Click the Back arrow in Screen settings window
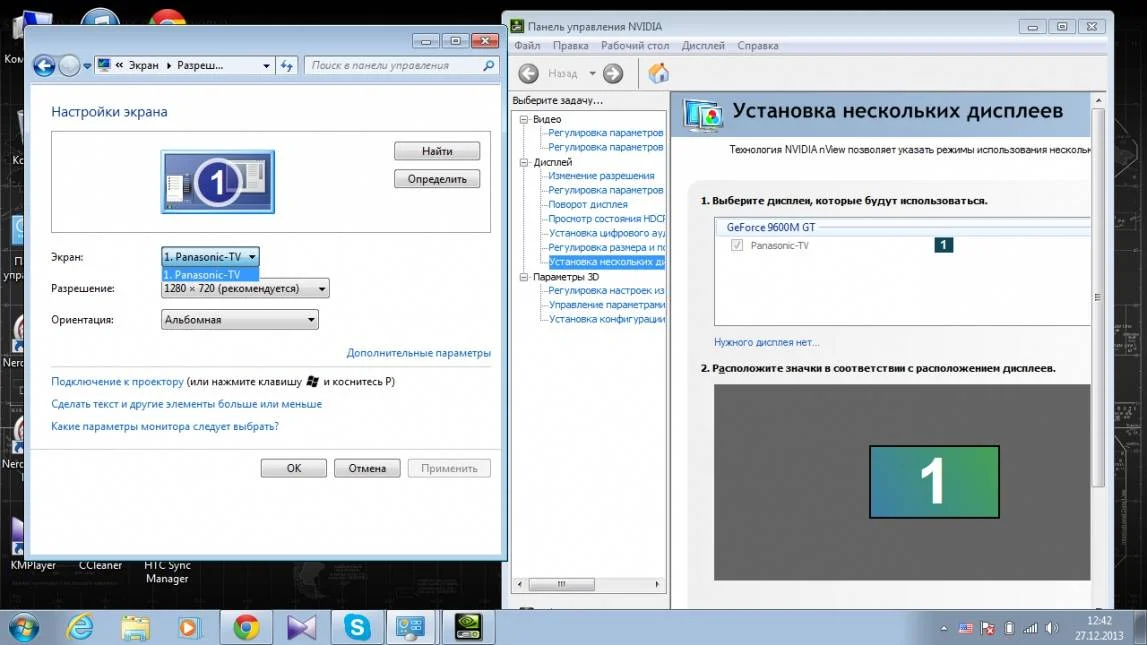This screenshot has width=1147, height=645. point(44,66)
